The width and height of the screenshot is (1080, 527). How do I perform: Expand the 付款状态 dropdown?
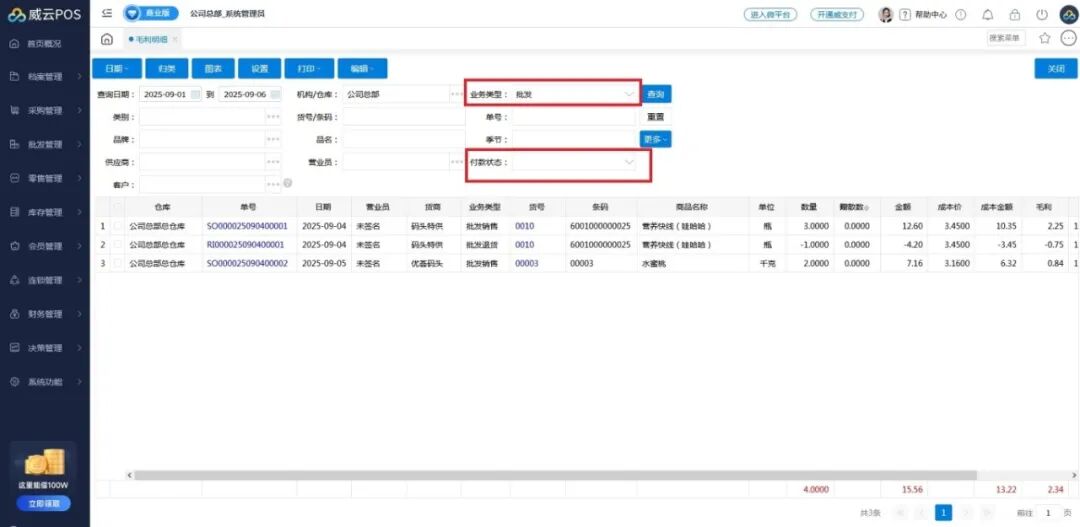pos(629,162)
